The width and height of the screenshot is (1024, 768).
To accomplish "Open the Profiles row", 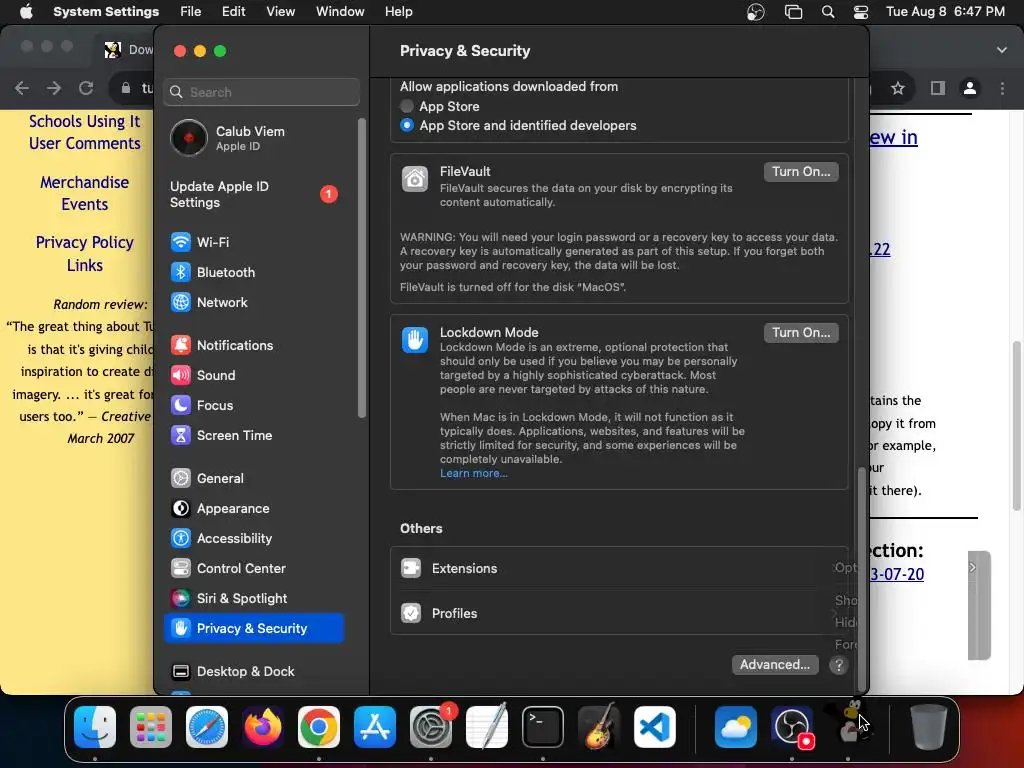I will coord(619,613).
